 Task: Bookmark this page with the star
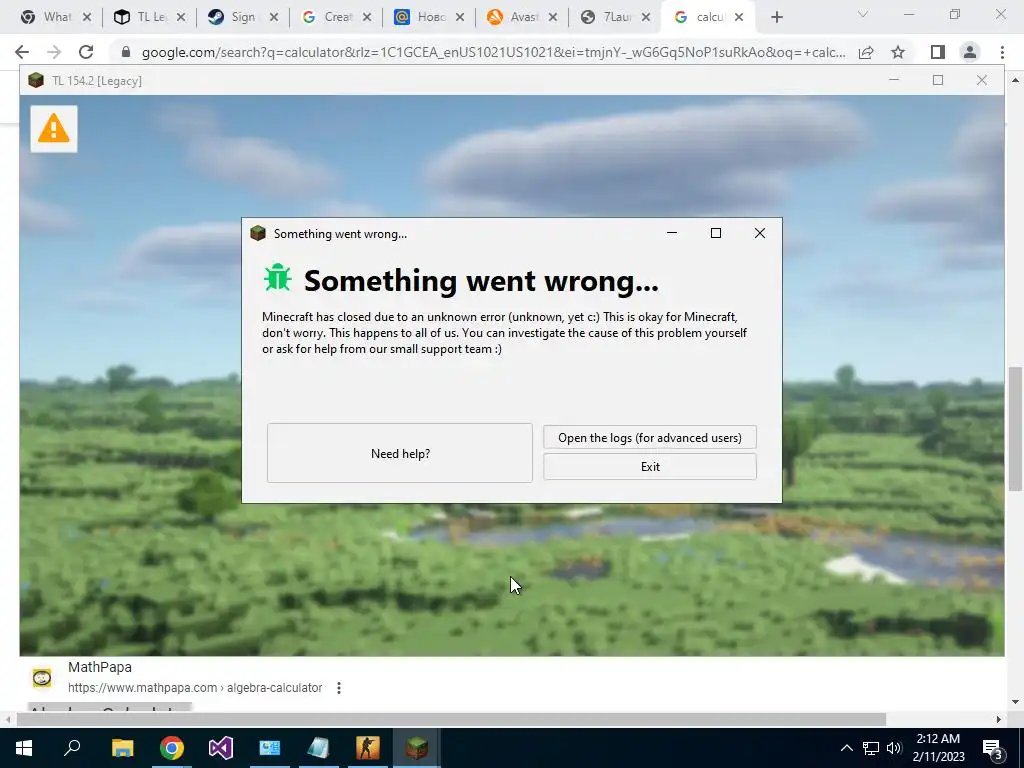pos(898,52)
